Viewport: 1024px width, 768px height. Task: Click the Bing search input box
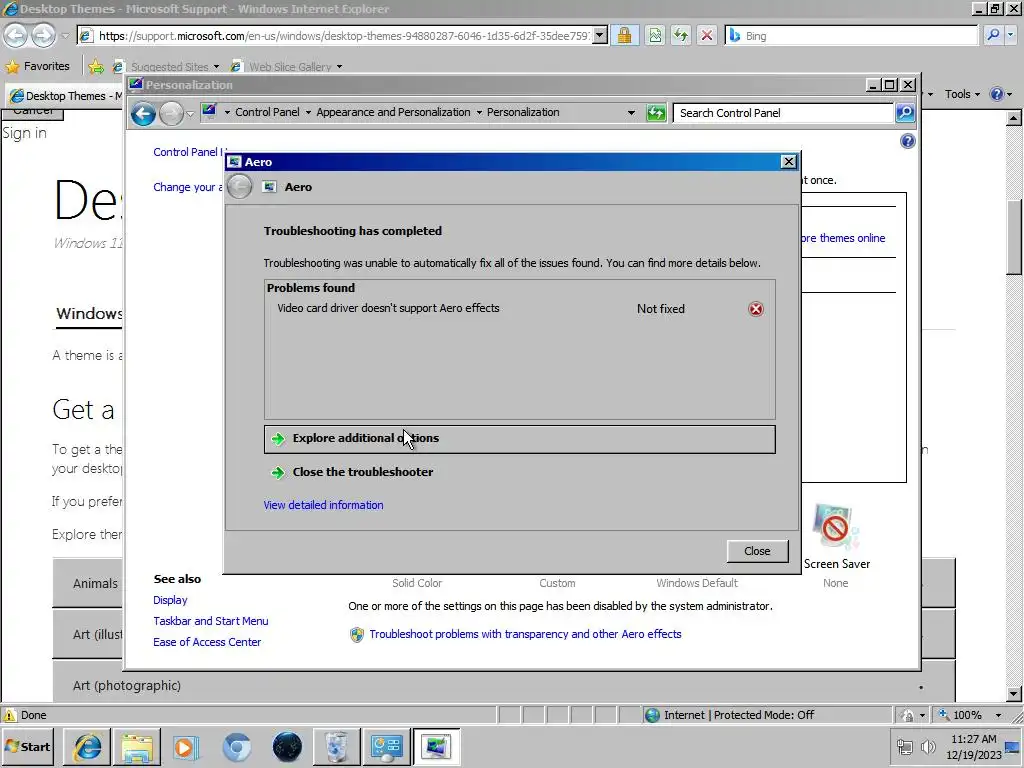coord(852,36)
